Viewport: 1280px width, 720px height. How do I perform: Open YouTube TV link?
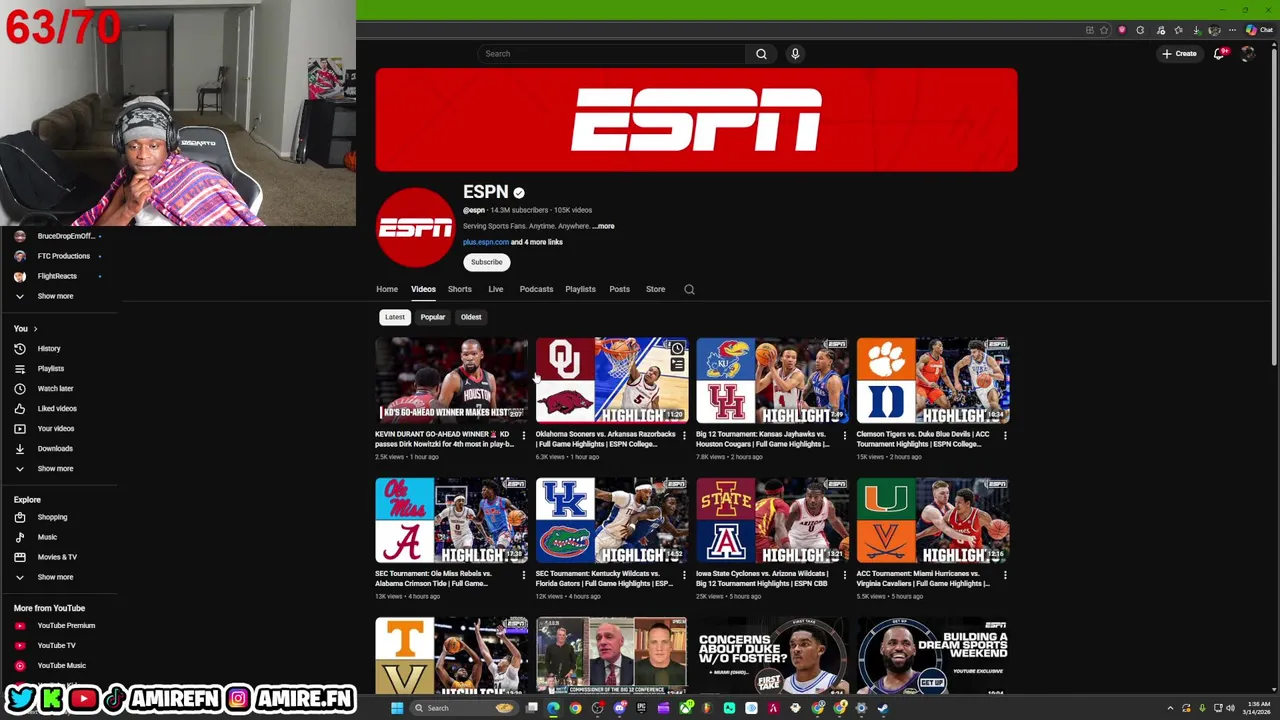(x=60, y=645)
